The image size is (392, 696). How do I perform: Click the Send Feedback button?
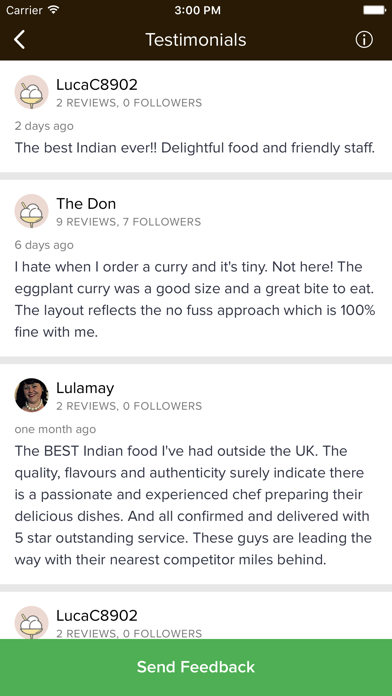point(196,668)
